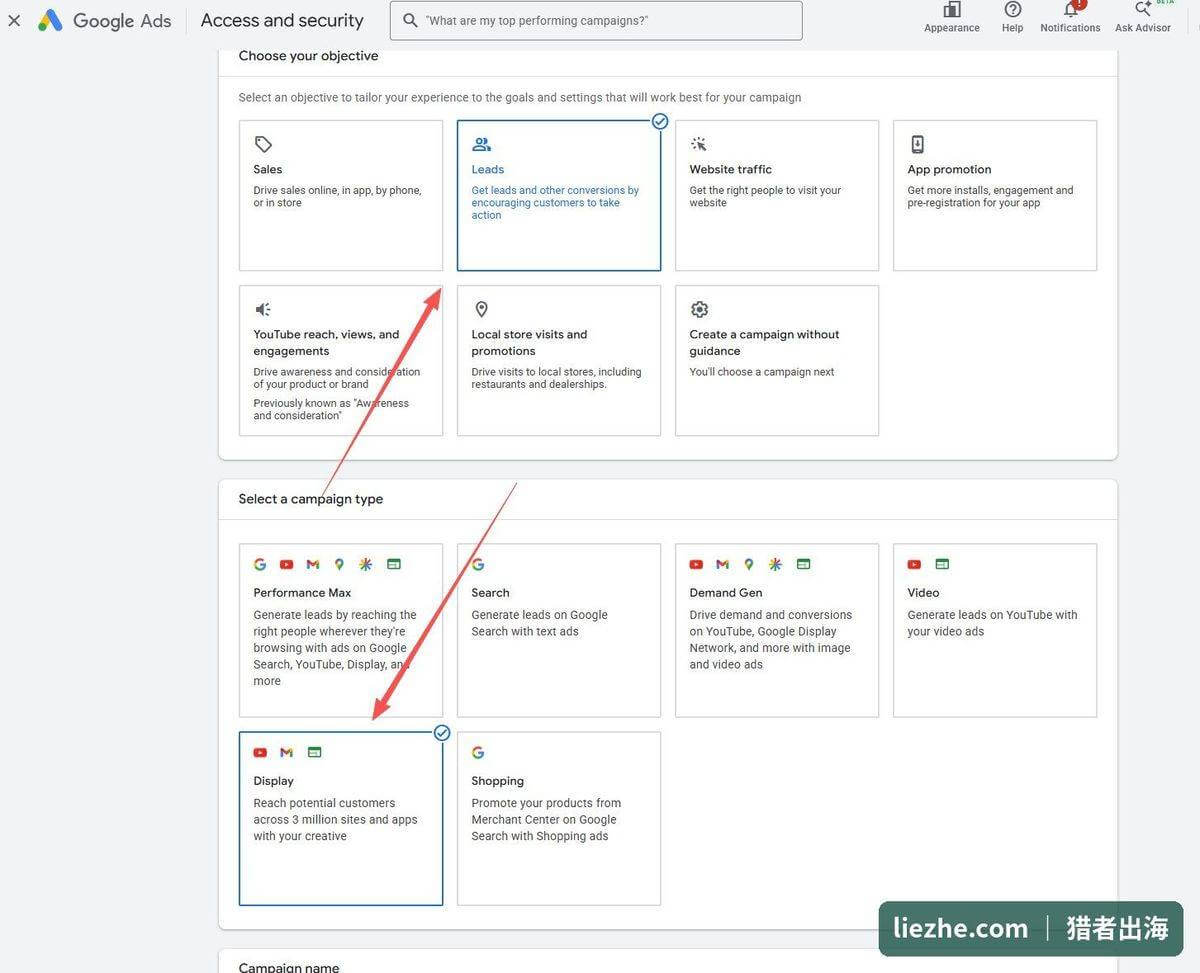Viewport: 1200px width, 973px height.
Task: Click the Google G icon on Performance Max
Action: (260, 564)
